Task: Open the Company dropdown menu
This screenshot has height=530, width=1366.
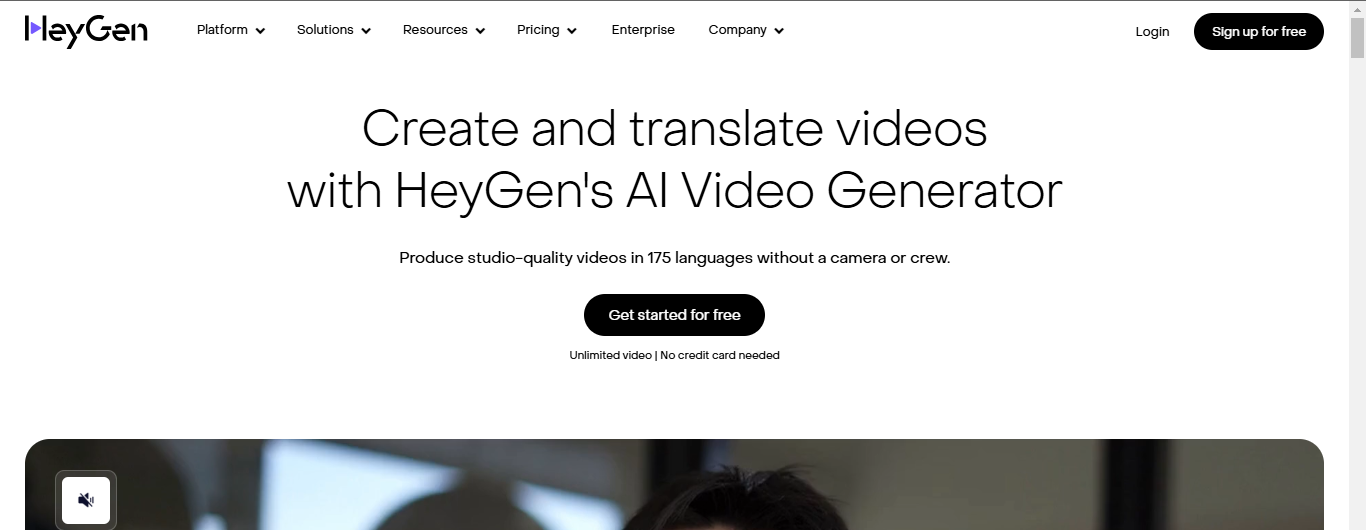Action: pos(746,30)
